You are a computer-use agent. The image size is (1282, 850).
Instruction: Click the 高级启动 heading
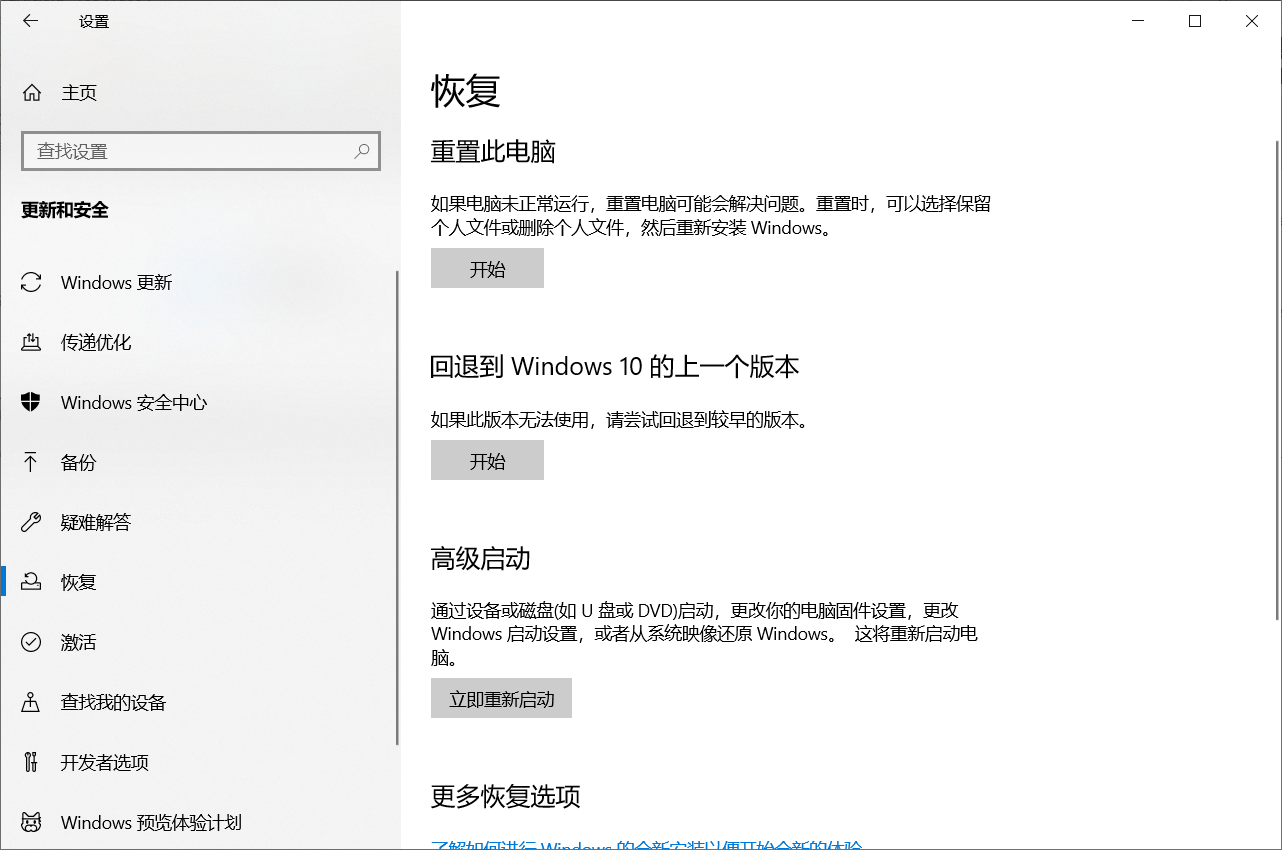pyautogui.click(x=480, y=558)
